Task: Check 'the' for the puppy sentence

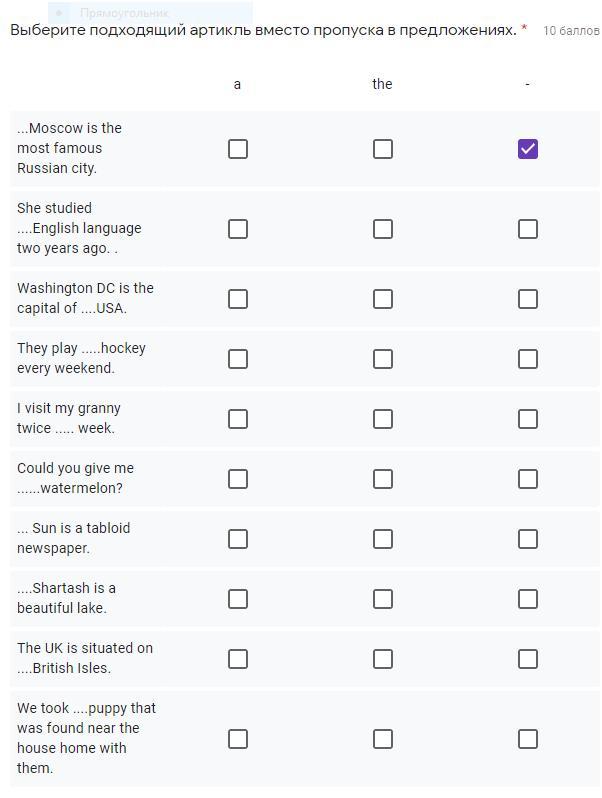Action: point(383,739)
